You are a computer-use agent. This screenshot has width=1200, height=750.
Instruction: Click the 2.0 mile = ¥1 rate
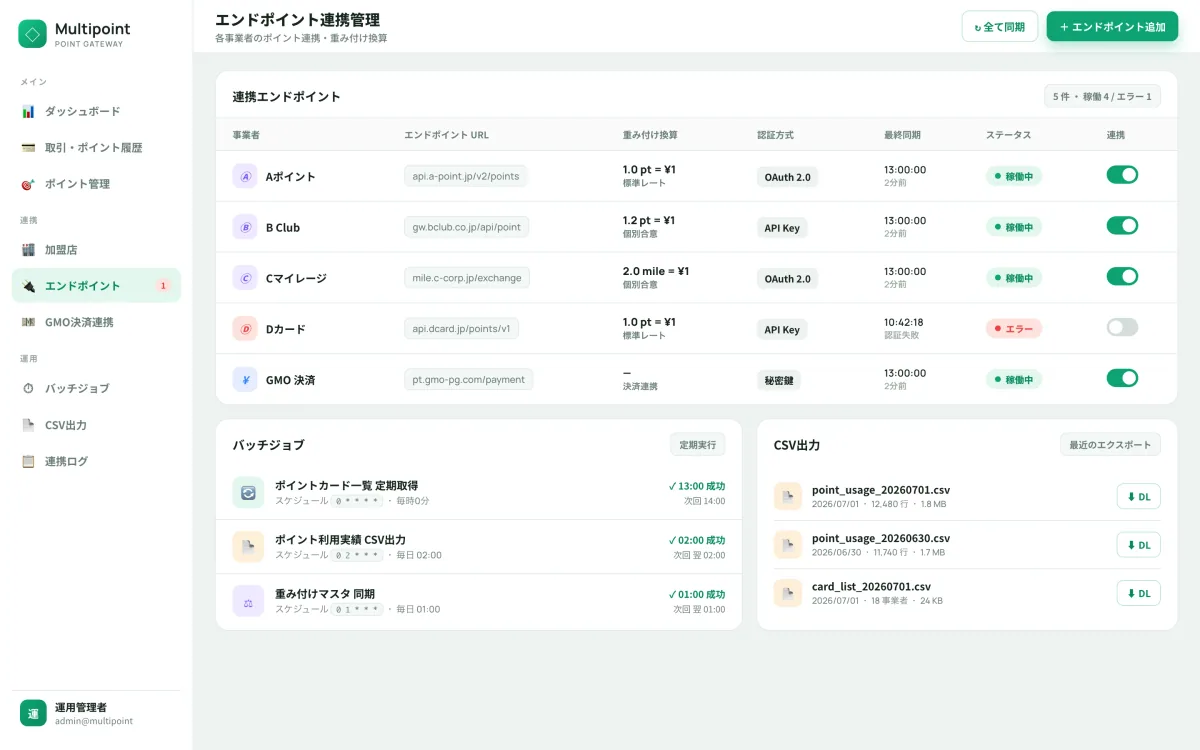[x=656, y=271]
